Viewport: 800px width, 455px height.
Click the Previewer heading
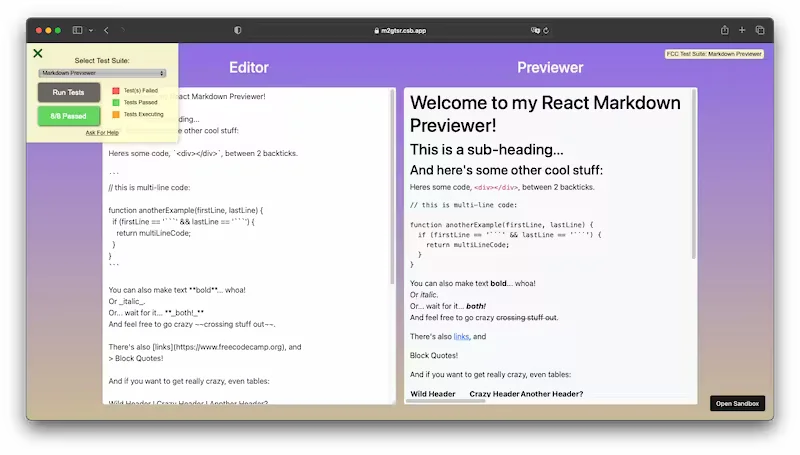point(550,67)
